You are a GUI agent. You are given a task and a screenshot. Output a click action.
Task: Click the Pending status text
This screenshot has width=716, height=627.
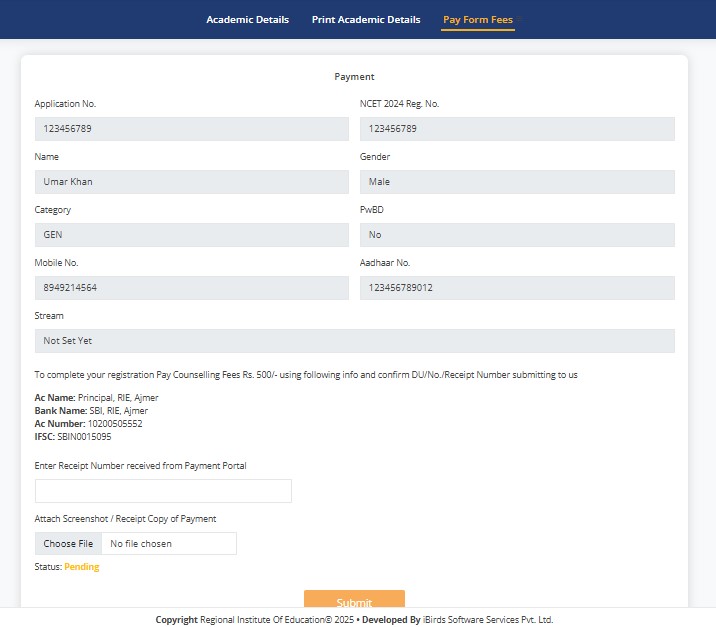pos(82,567)
